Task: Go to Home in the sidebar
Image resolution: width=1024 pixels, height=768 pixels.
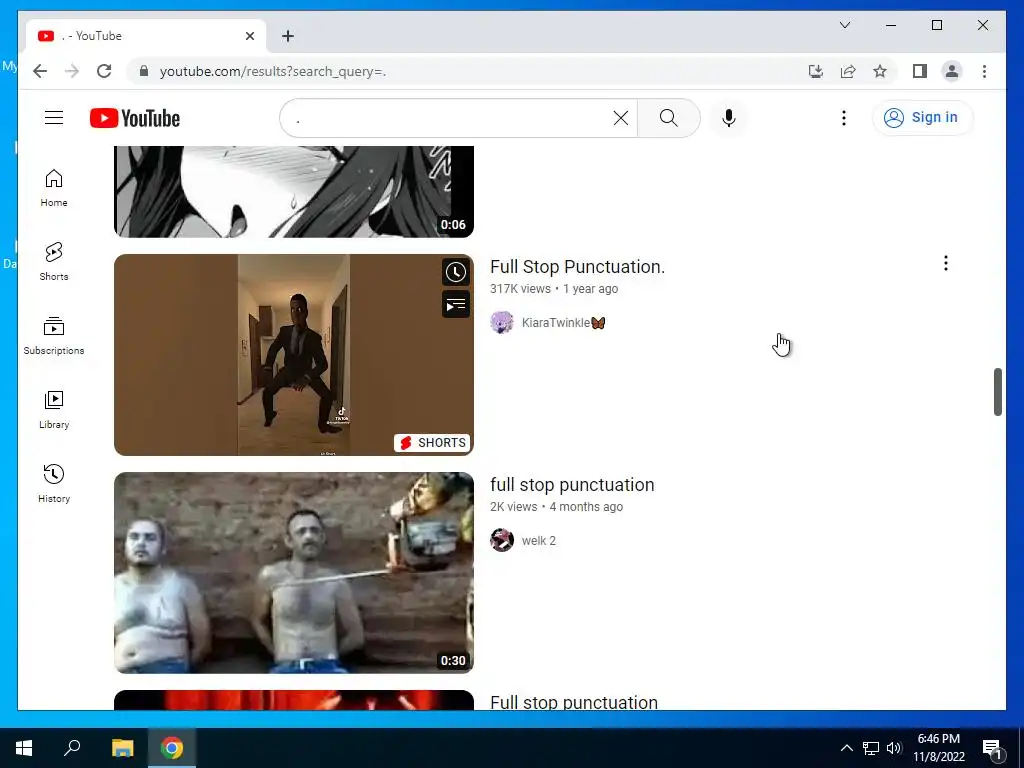Action: pyautogui.click(x=54, y=188)
